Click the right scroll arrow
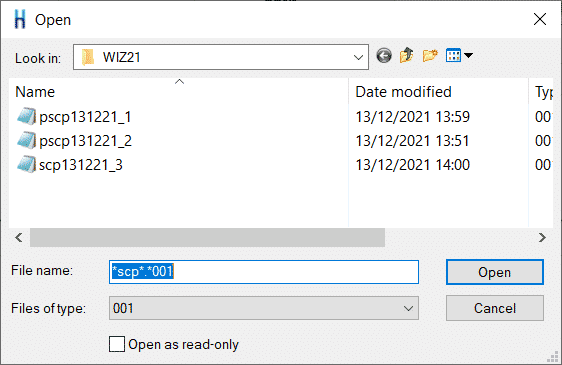Image resolution: width=562 pixels, height=365 pixels. tap(542, 237)
